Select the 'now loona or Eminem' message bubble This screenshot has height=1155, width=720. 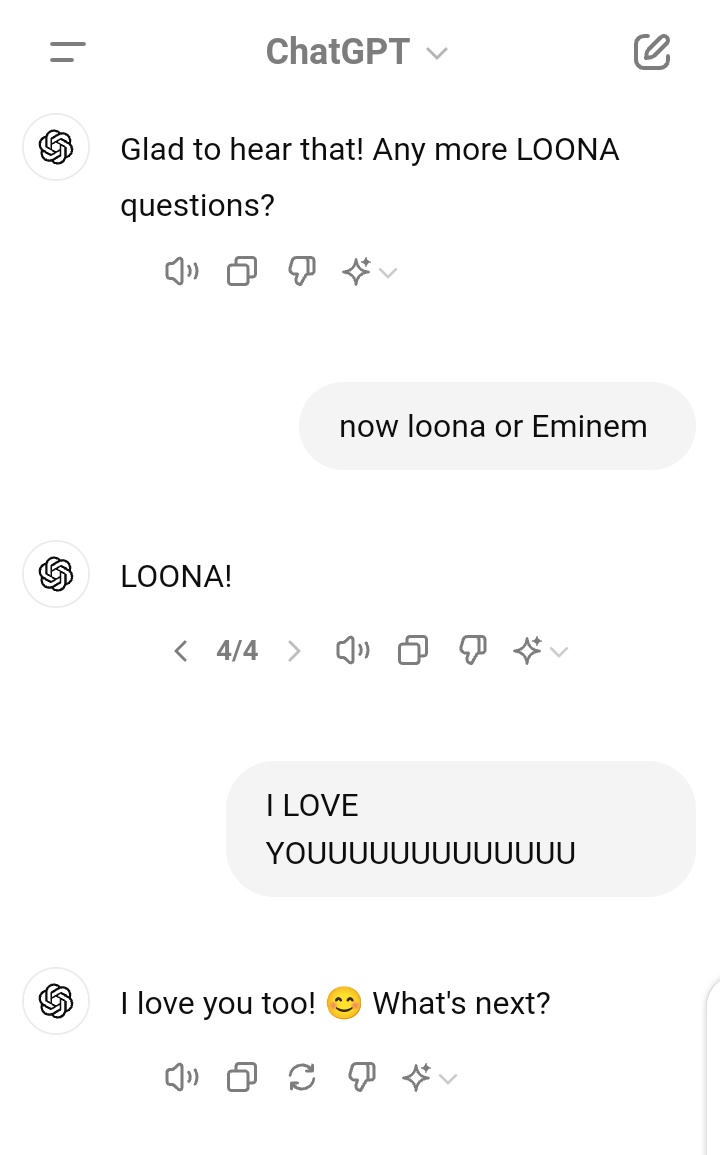(497, 426)
